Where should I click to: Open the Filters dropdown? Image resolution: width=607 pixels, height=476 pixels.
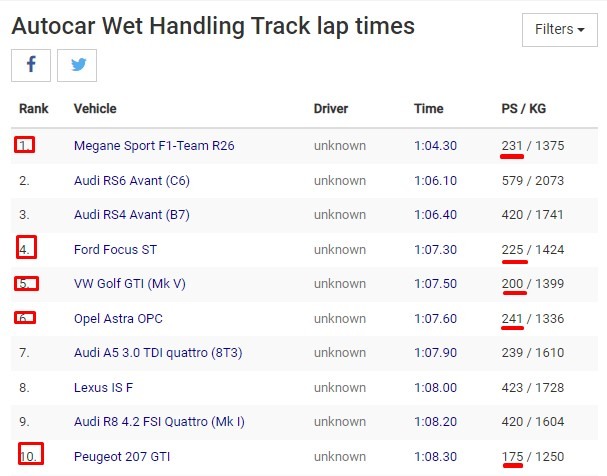pyautogui.click(x=559, y=30)
